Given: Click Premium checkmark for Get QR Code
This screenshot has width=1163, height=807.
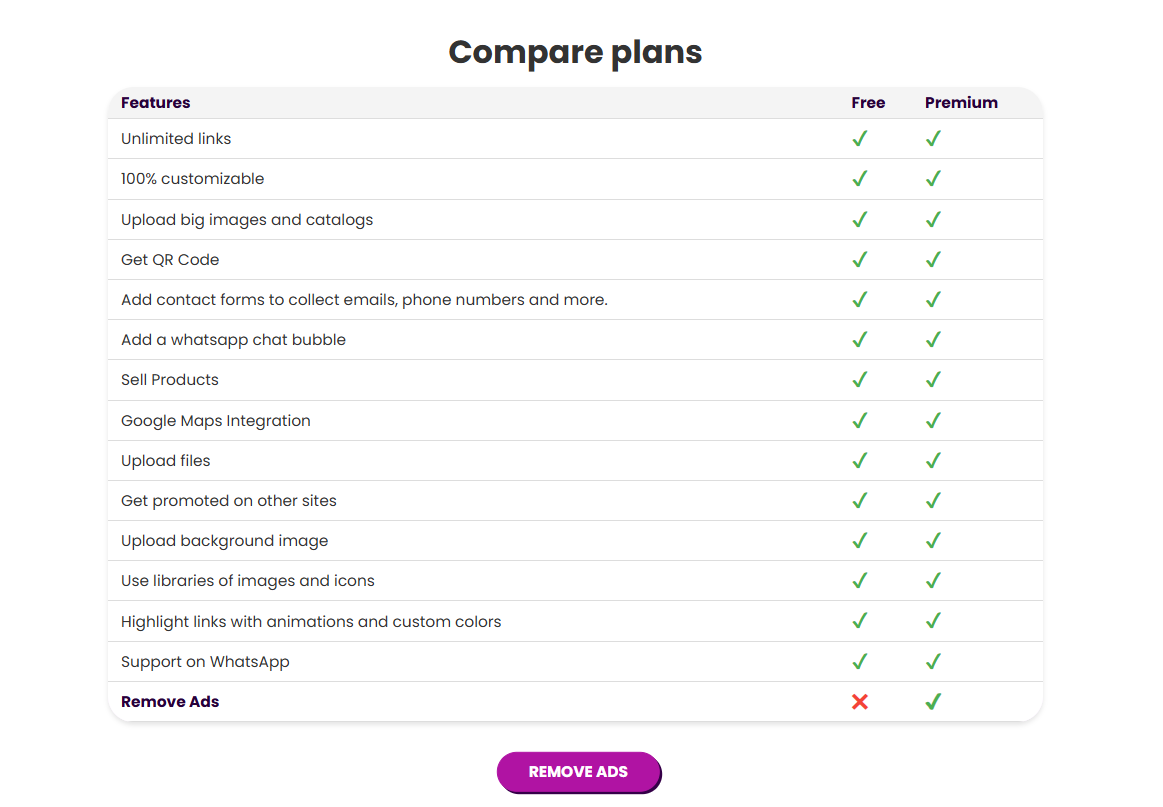Looking at the screenshot, I should click(933, 260).
